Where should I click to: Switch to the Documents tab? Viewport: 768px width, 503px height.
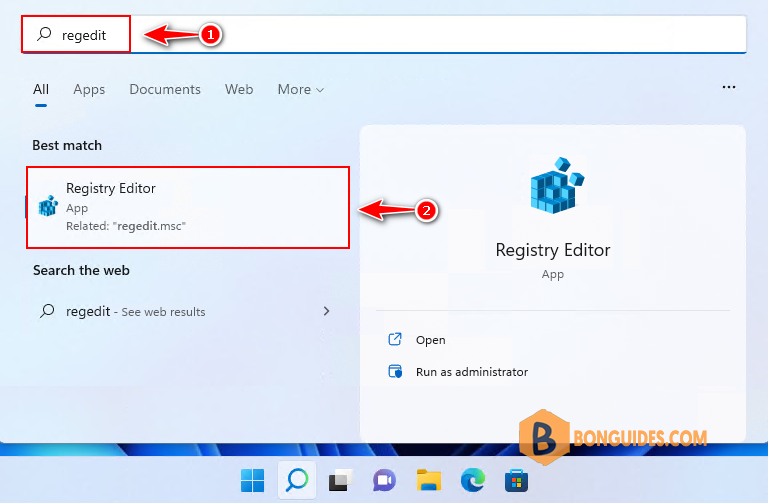tap(165, 89)
